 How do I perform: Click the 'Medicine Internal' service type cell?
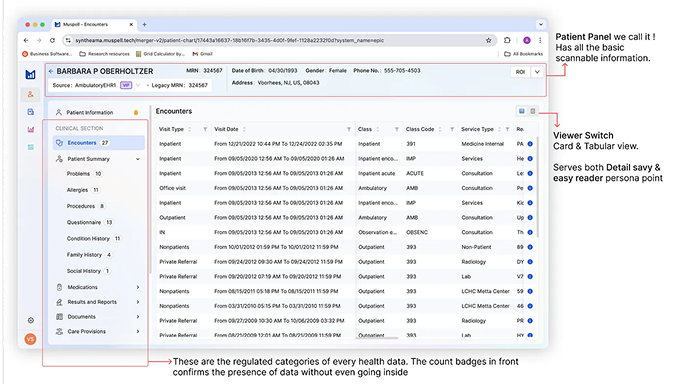point(482,144)
